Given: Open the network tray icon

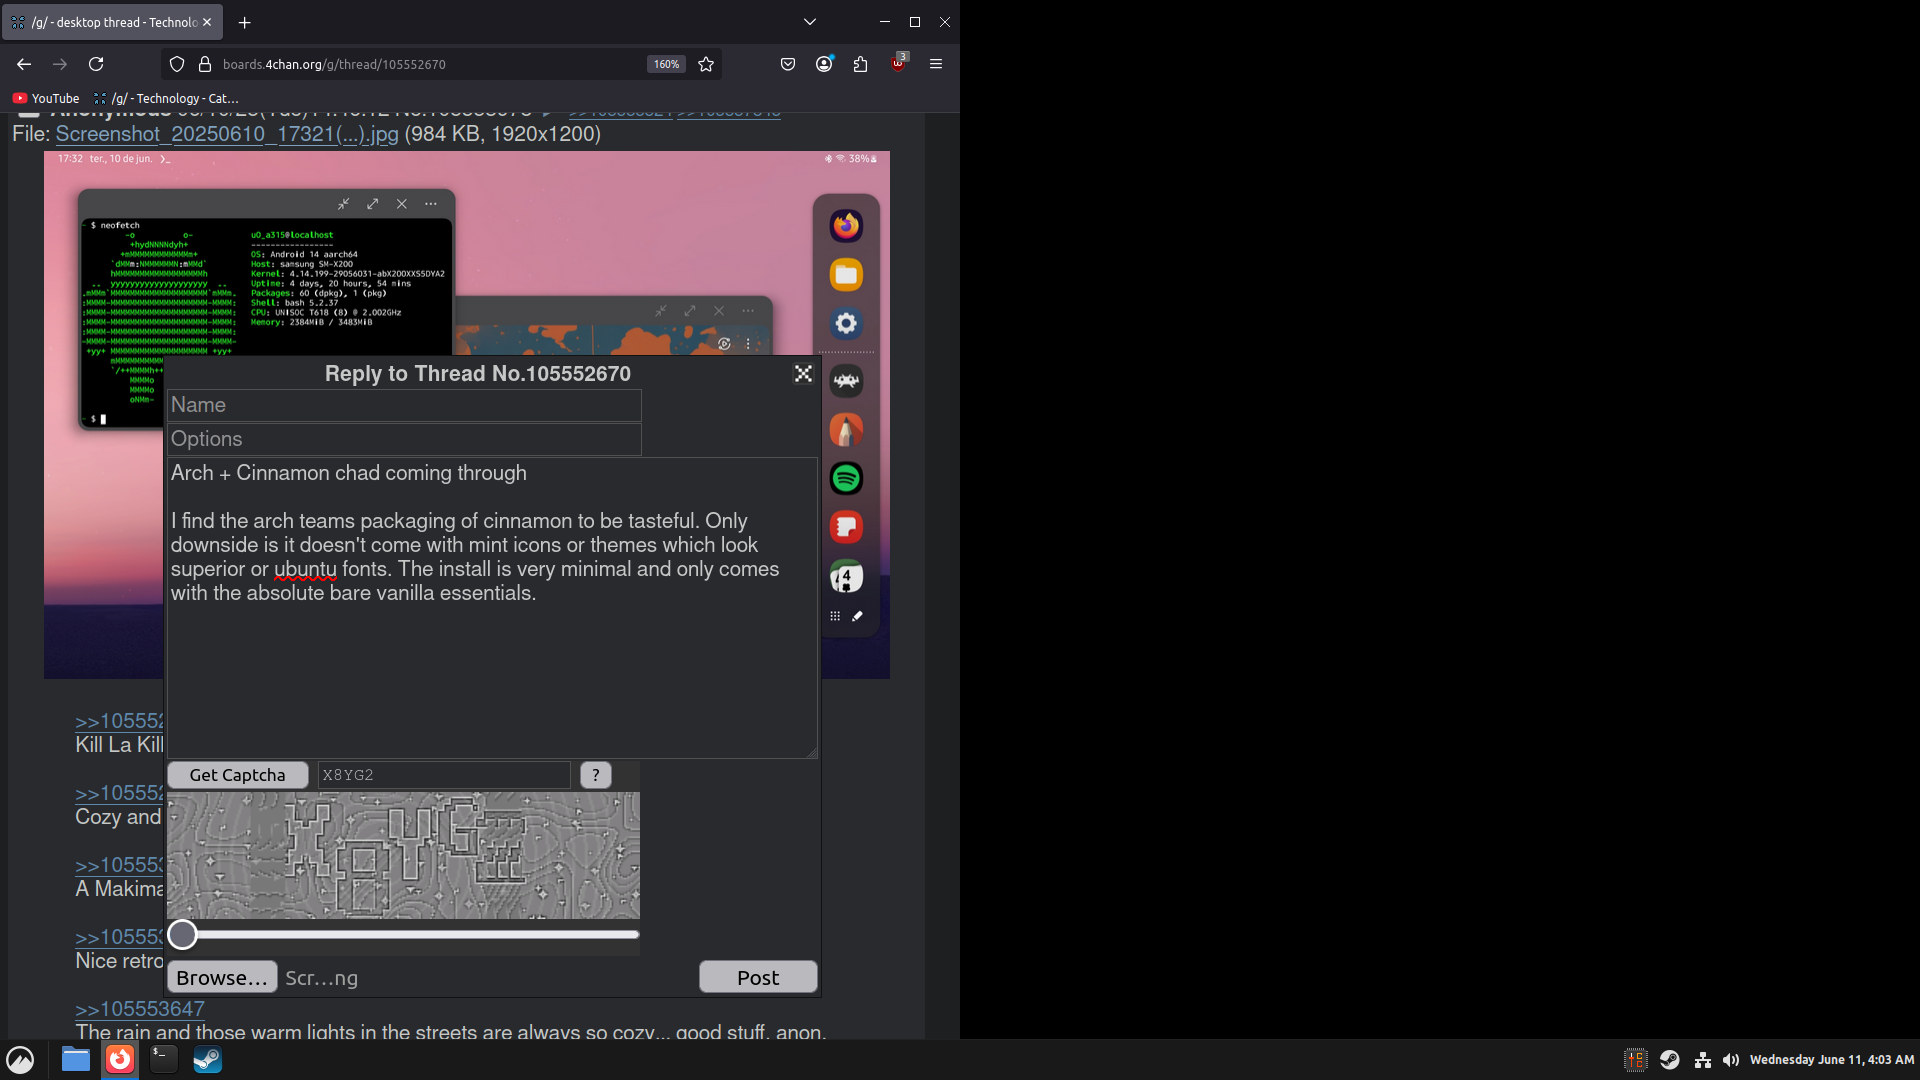Looking at the screenshot, I should [x=1702, y=1060].
